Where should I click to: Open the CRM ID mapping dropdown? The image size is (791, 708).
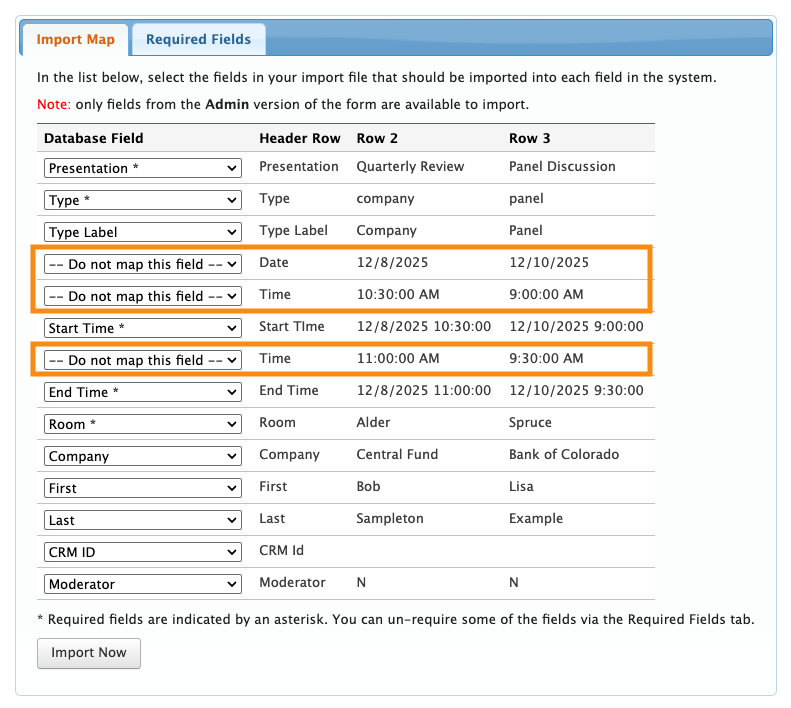point(142,552)
